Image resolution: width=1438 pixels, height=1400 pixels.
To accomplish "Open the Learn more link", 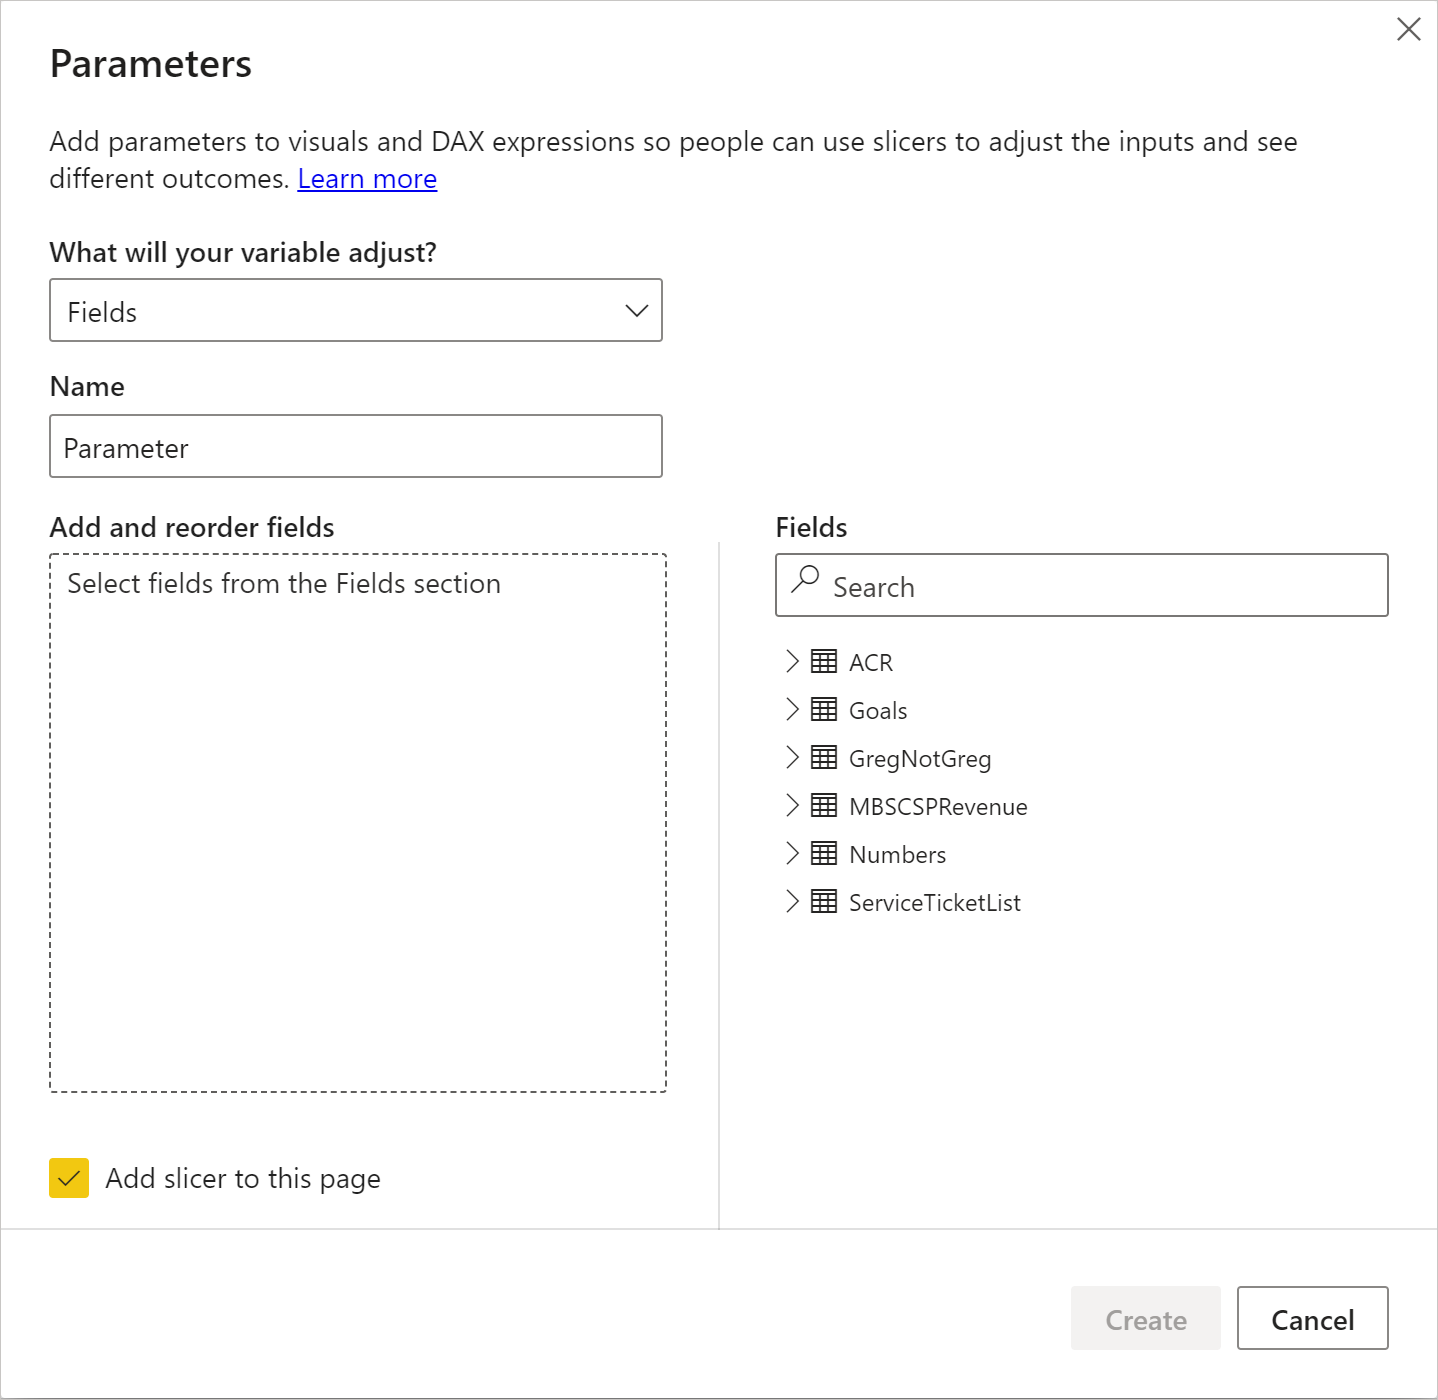I will pyautogui.click(x=367, y=179).
